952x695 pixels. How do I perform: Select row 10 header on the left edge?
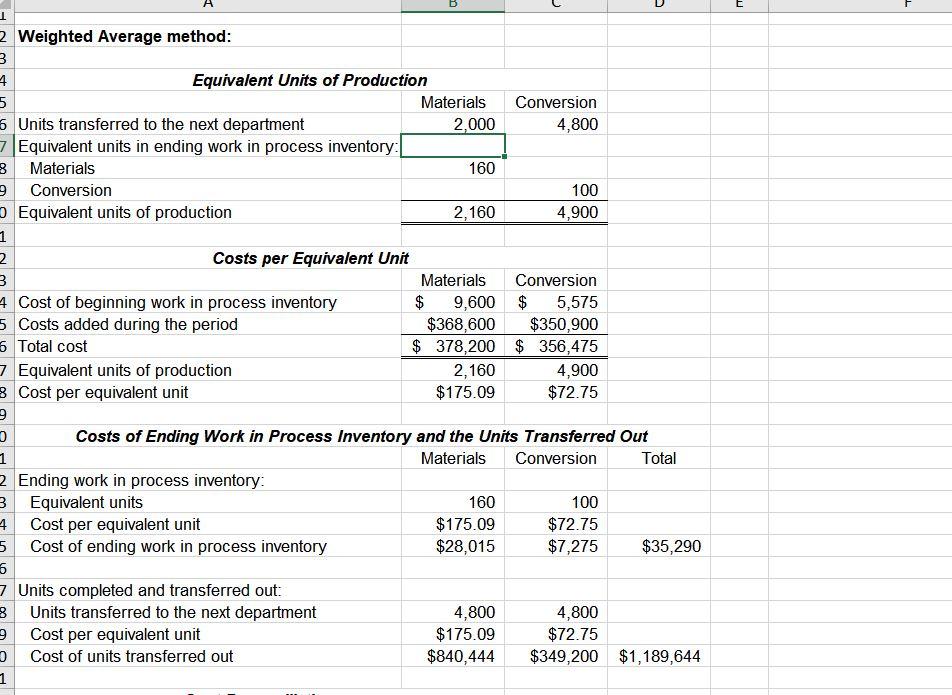coord(7,212)
